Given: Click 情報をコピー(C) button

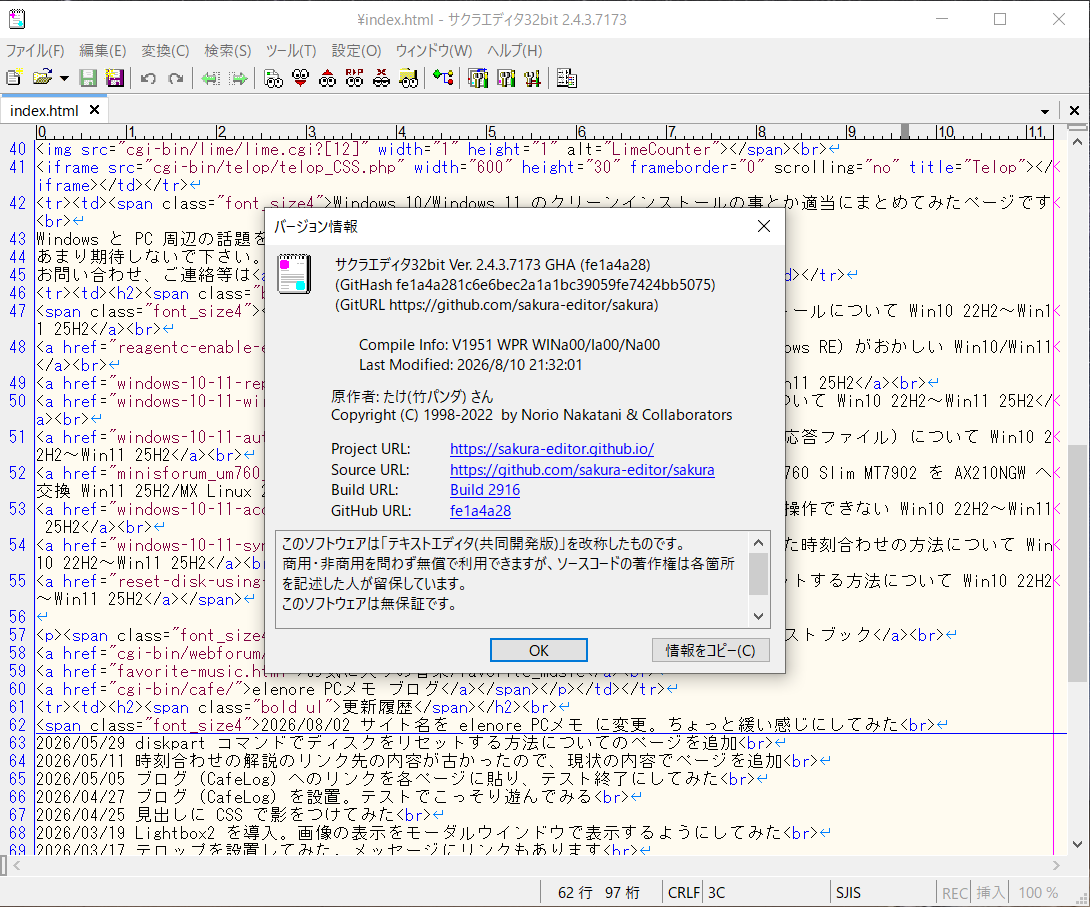Looking at the screenshot, I should (x=710, y=651).
